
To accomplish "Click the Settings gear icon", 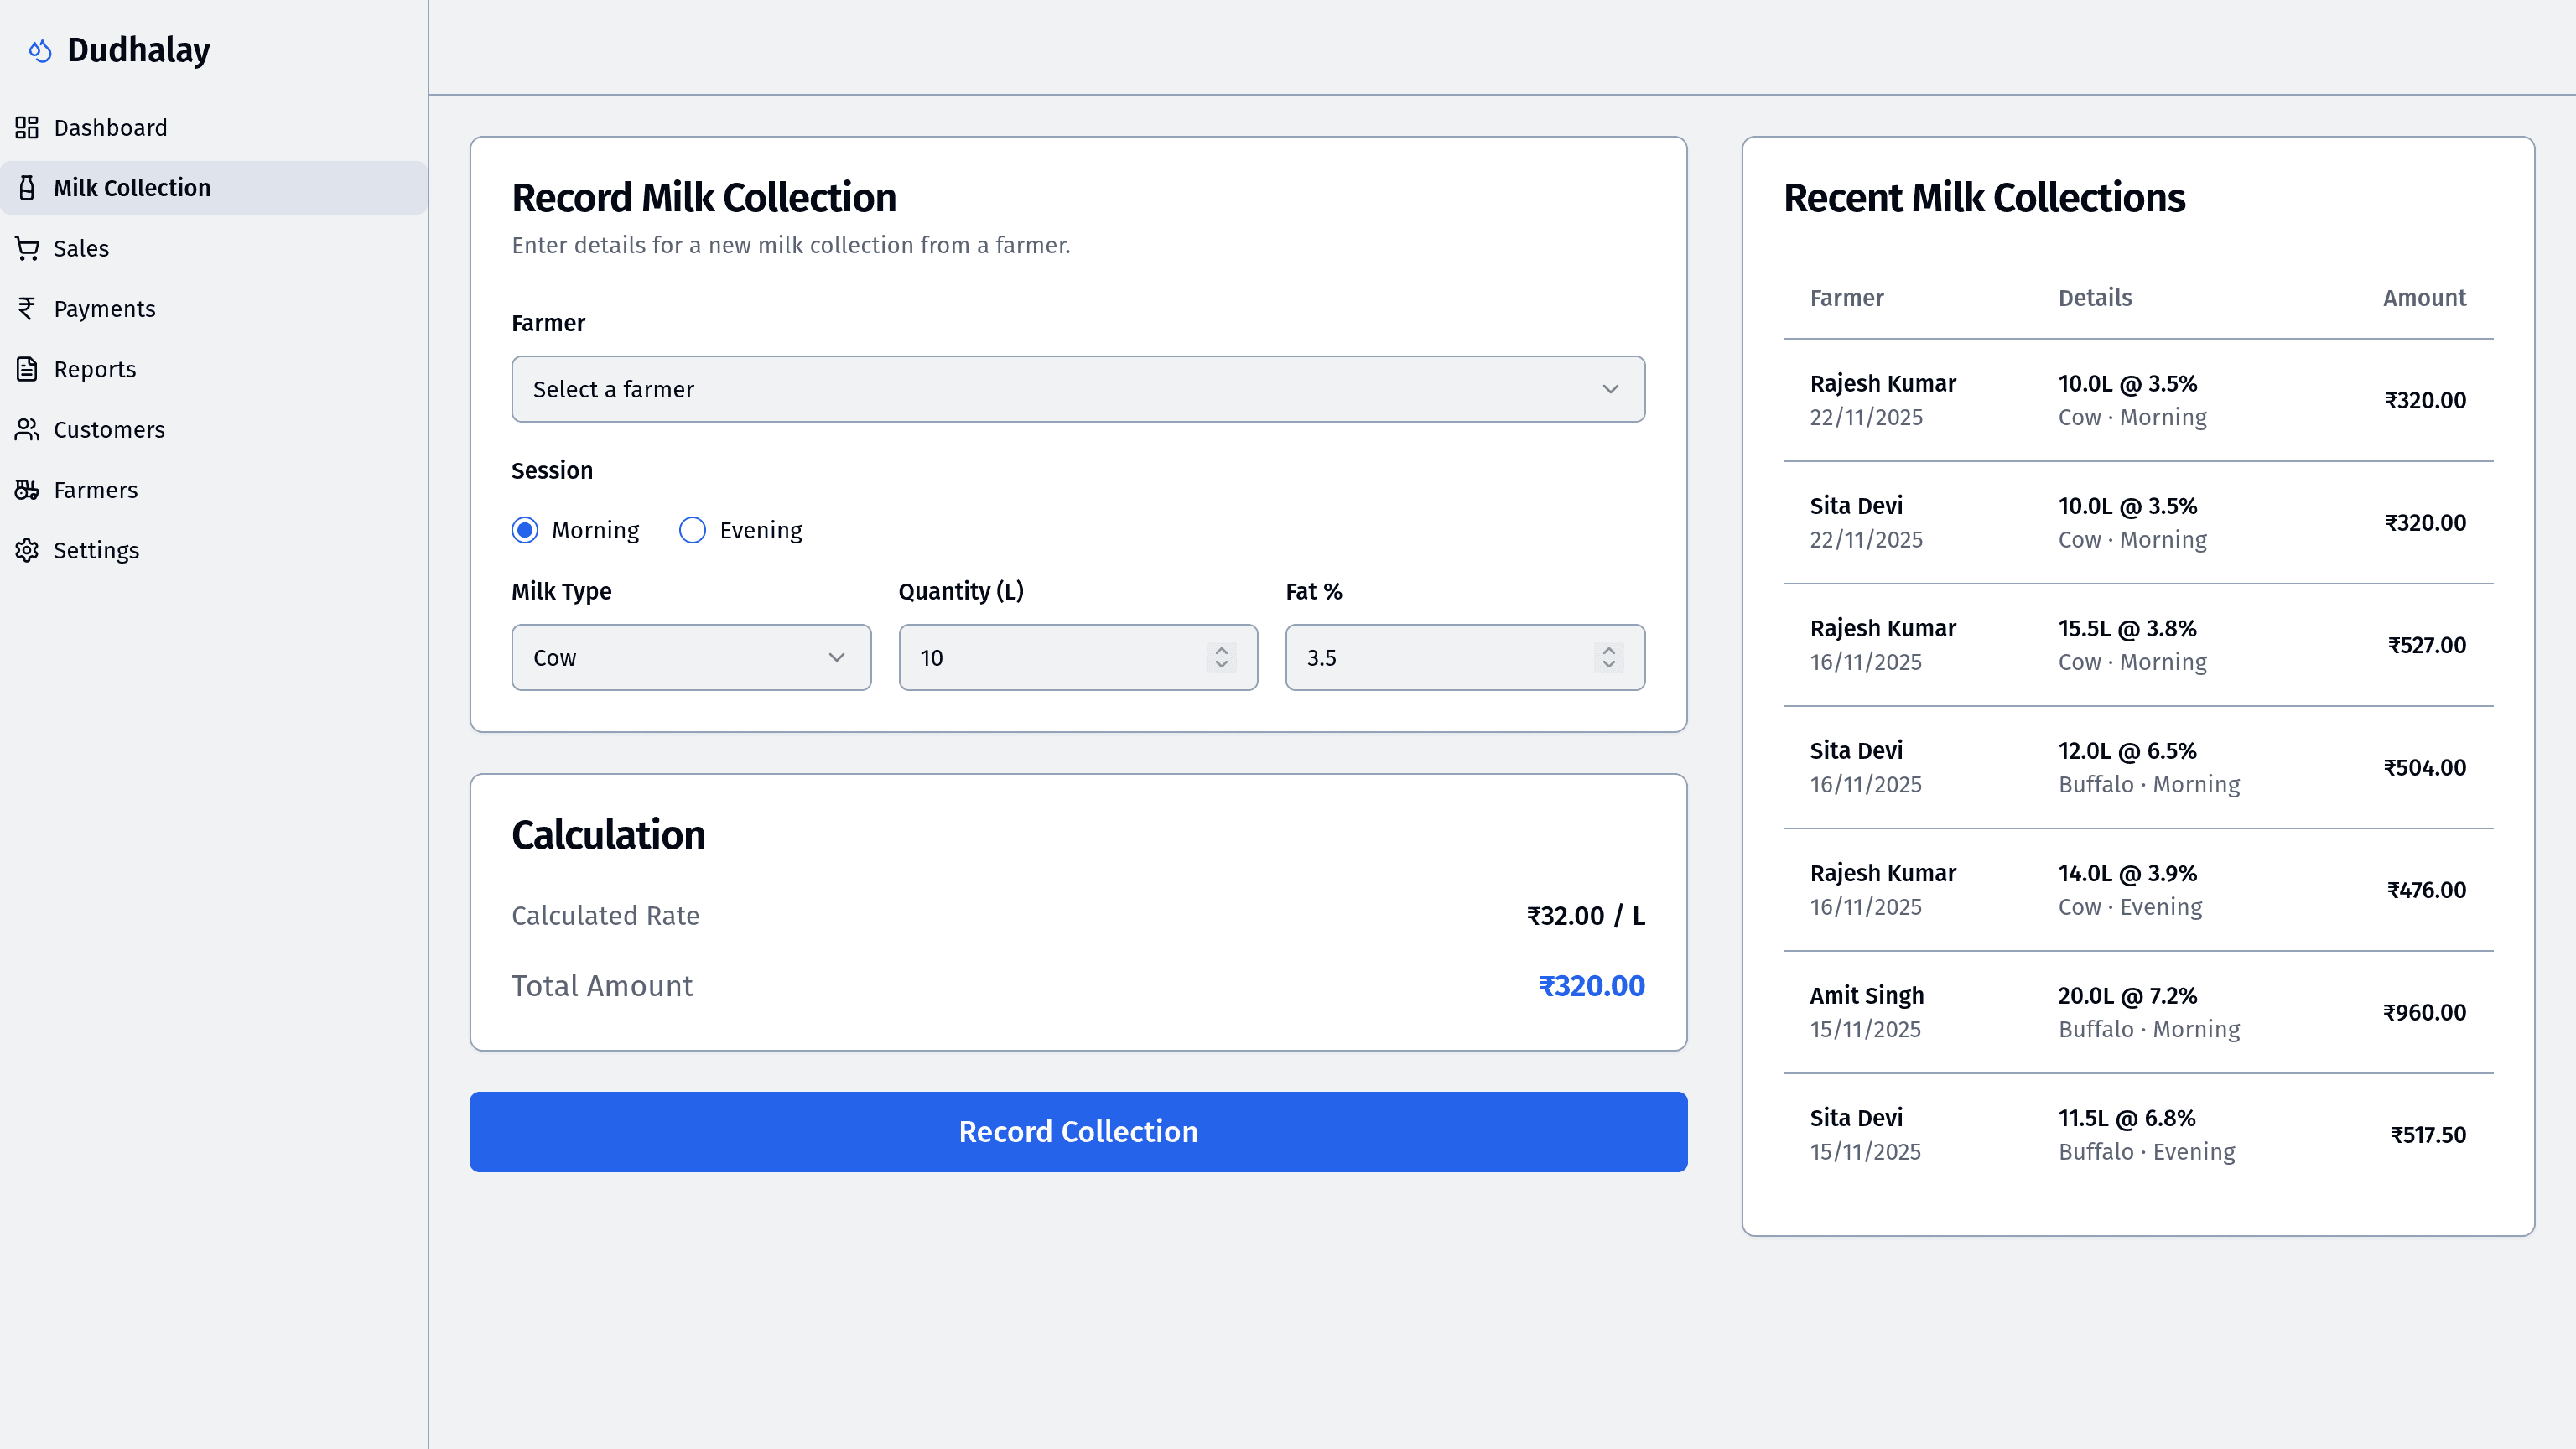I will (x=27, y=550).
